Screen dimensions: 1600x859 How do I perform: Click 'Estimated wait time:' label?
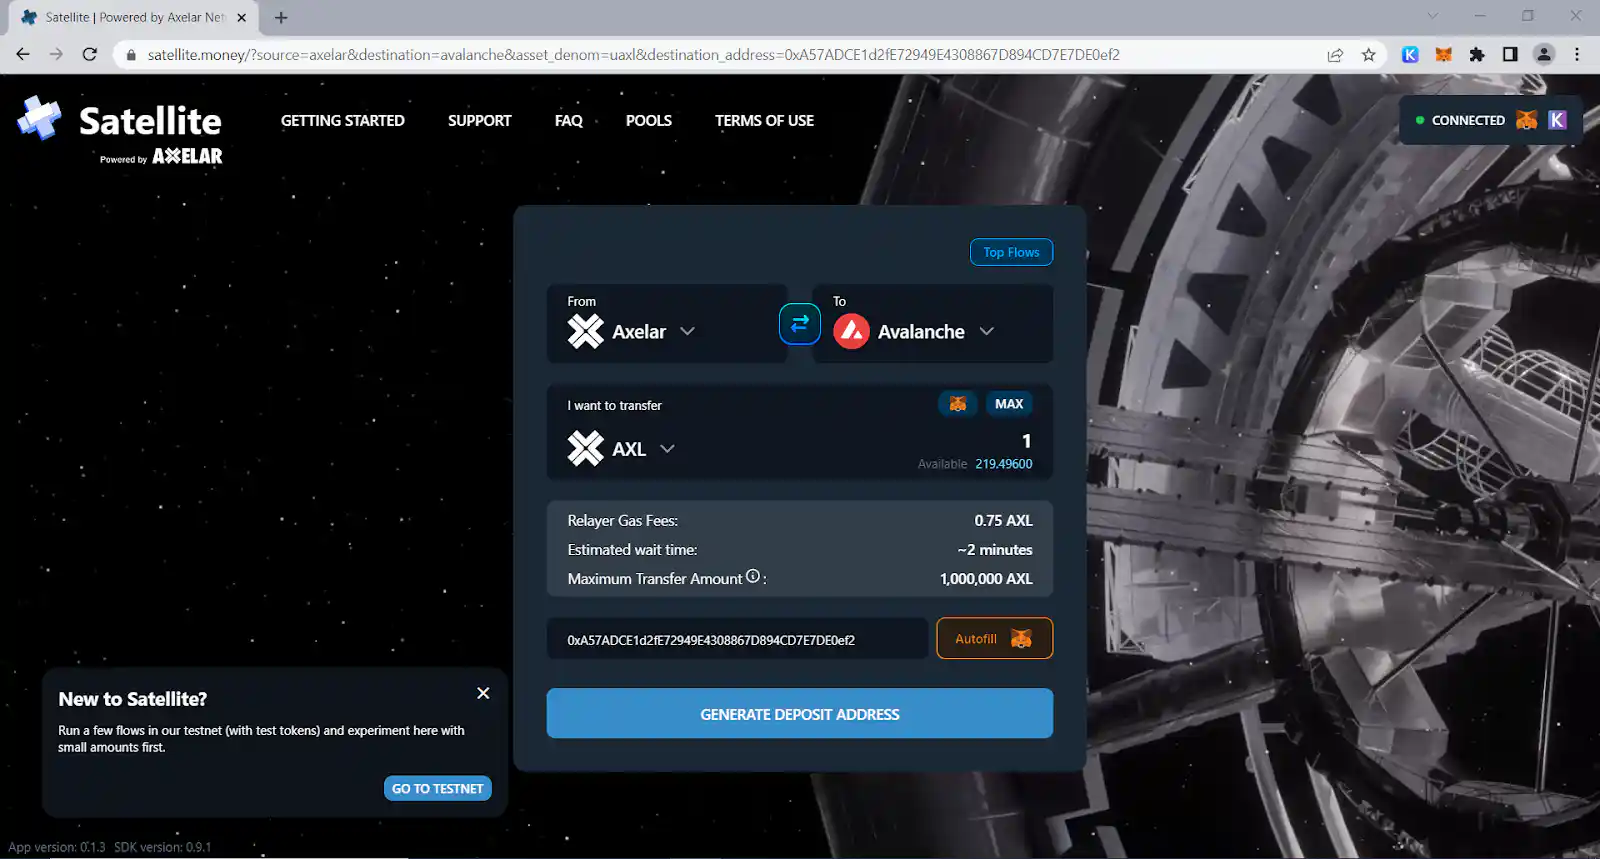coord(632,549)
